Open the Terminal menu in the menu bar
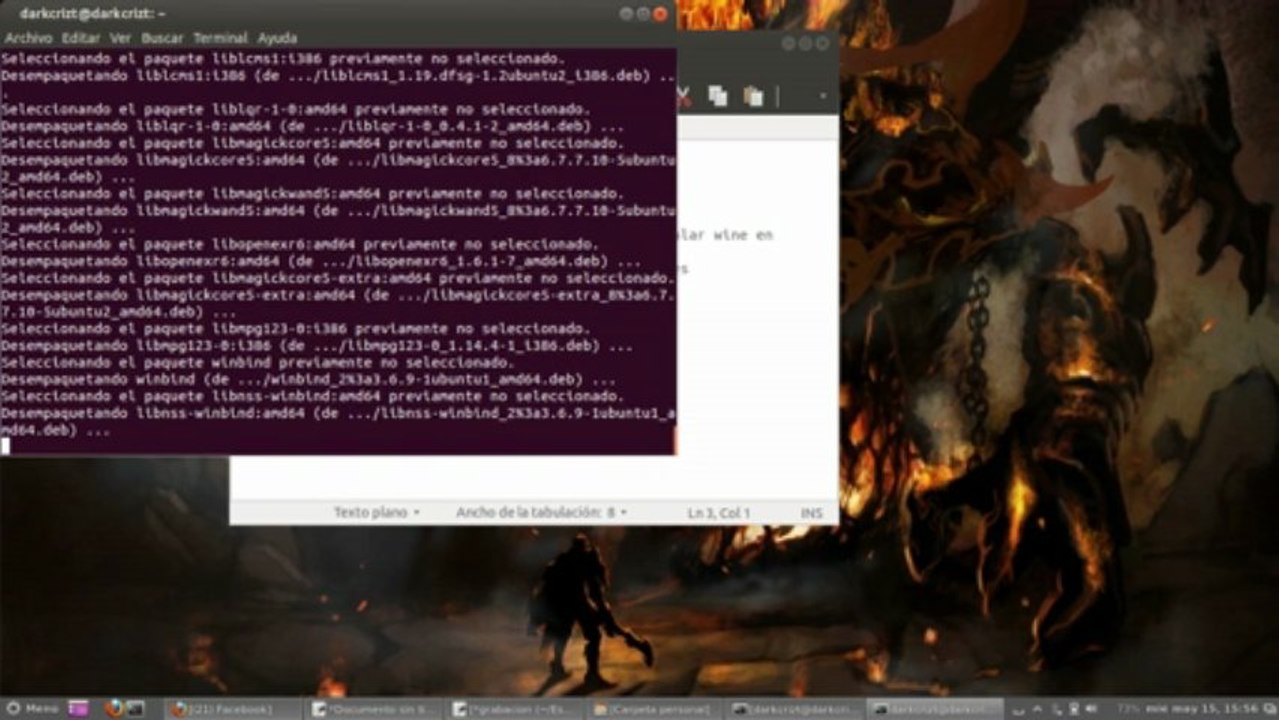1279x720 pixels. [x=220, y=37]
